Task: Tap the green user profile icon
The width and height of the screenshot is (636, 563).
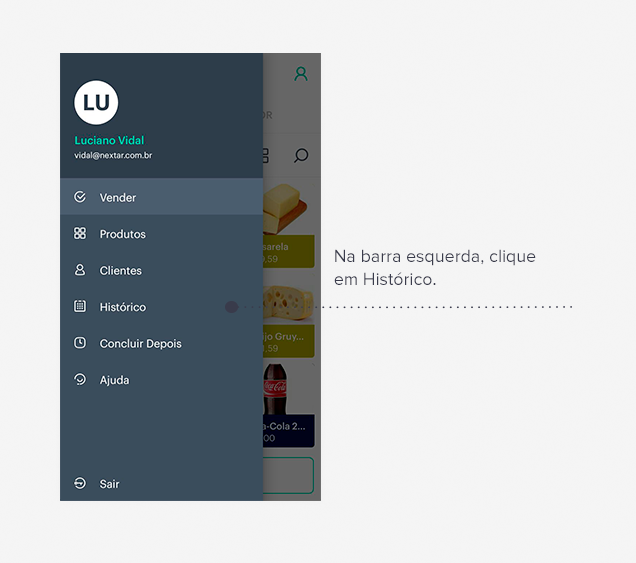Action: point(301,74)
